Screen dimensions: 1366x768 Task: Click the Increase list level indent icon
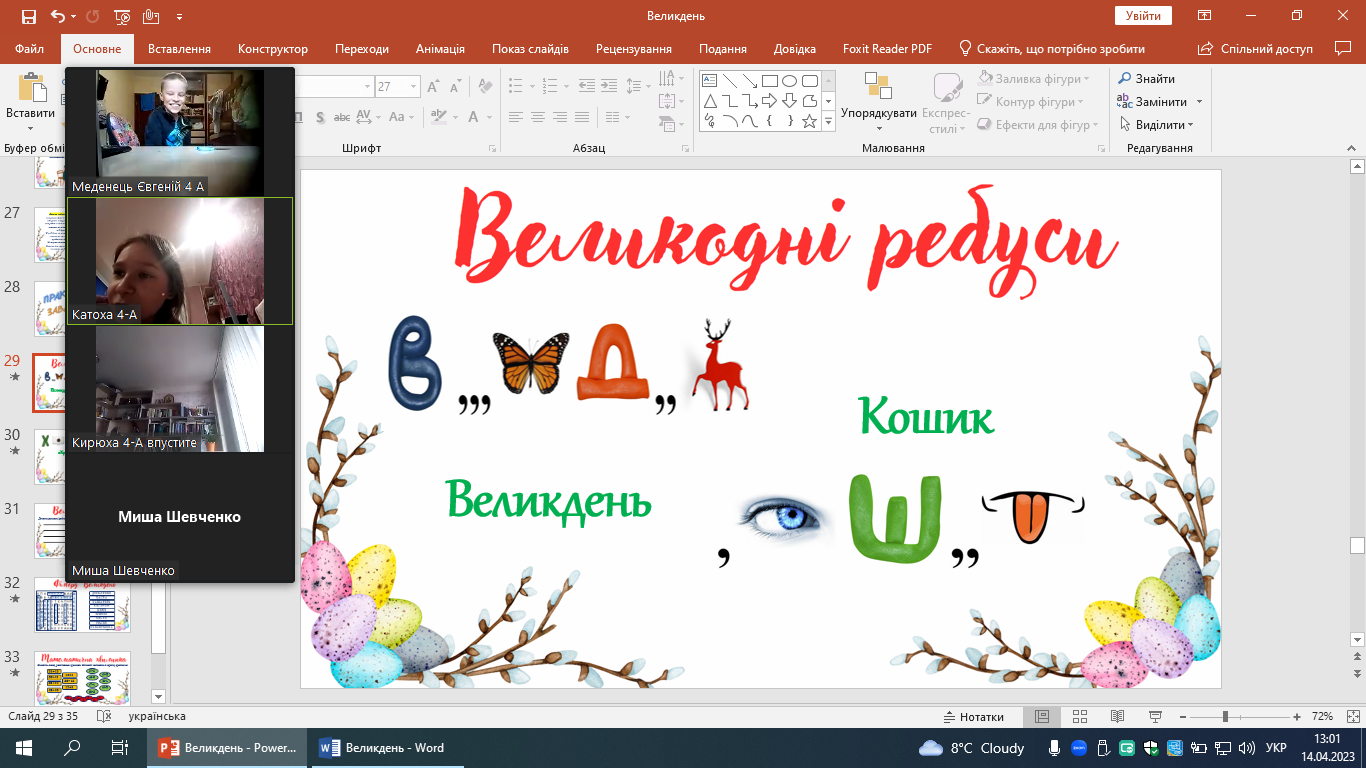609,85
